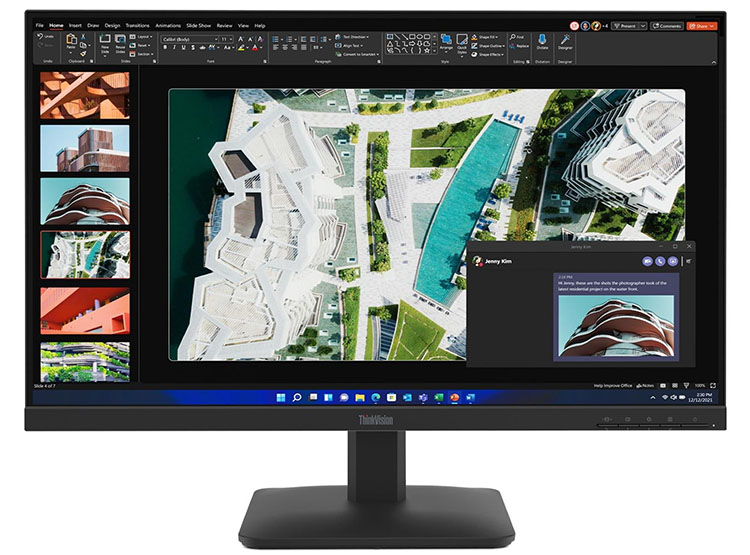
Task: Toggle Italic formatting
Action: (x=174, y=48)
